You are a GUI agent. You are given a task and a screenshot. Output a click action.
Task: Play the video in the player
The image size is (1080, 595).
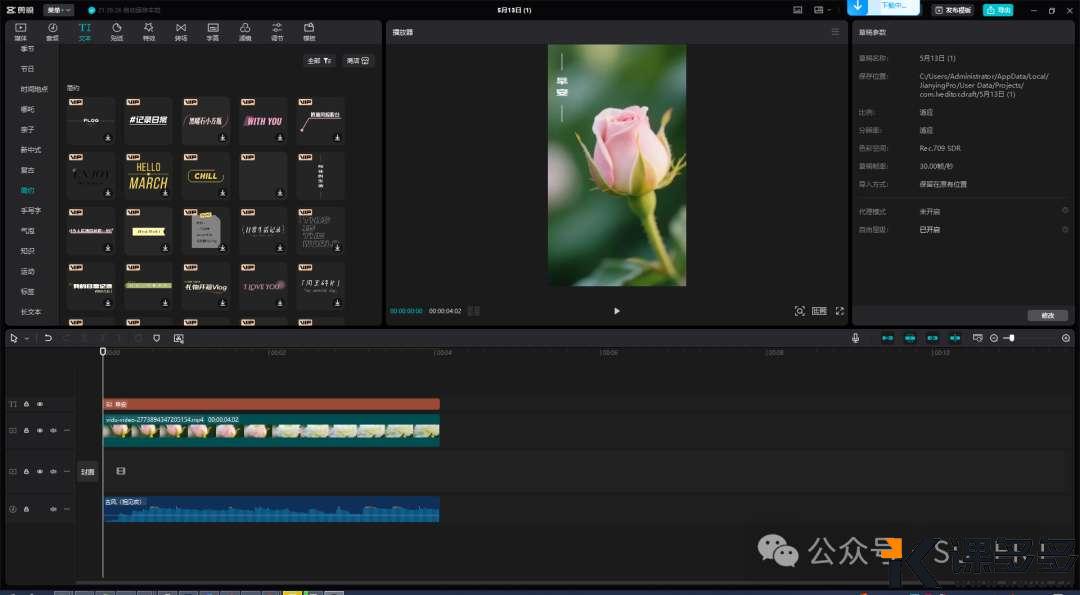pos(616,311)
